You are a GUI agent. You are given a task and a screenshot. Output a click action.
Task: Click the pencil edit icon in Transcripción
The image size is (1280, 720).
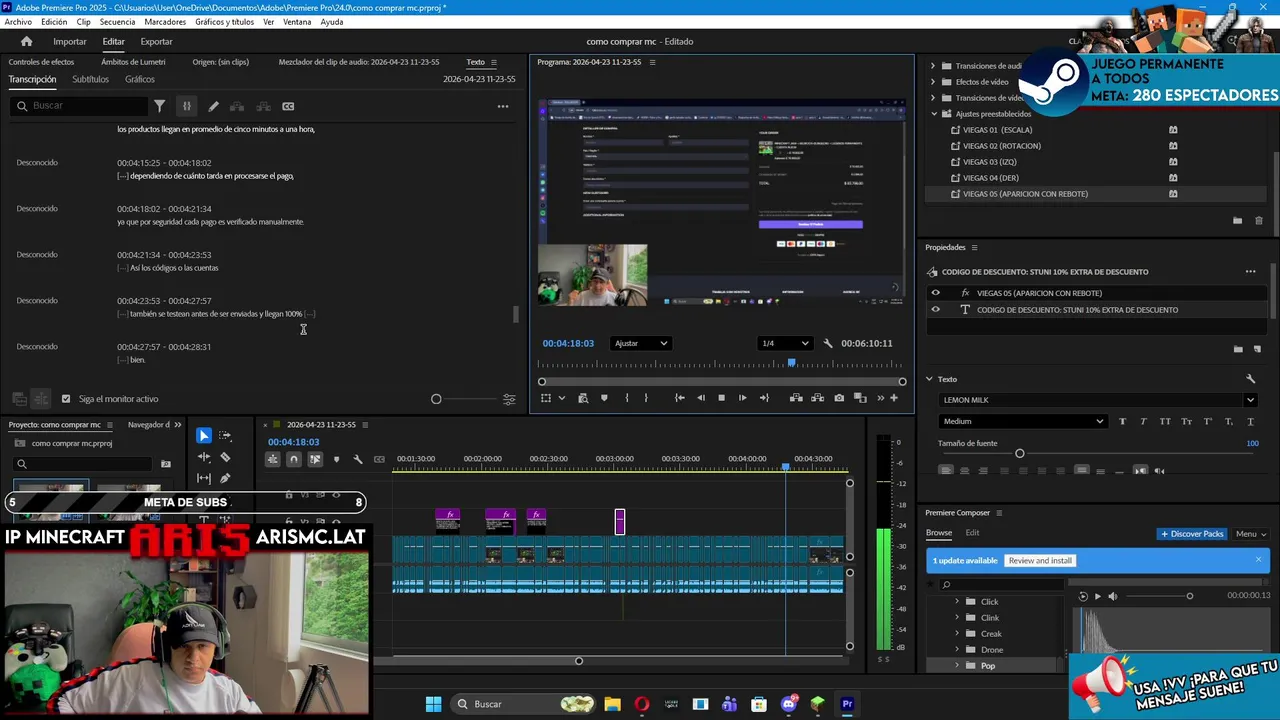pyautogui.click(x=213, y=106)
